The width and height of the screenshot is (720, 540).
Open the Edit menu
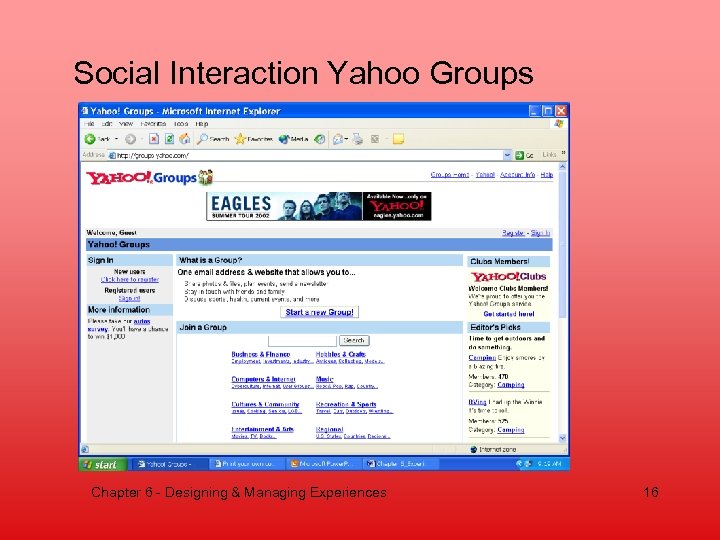pyautogui.click(x=107, y=124)
